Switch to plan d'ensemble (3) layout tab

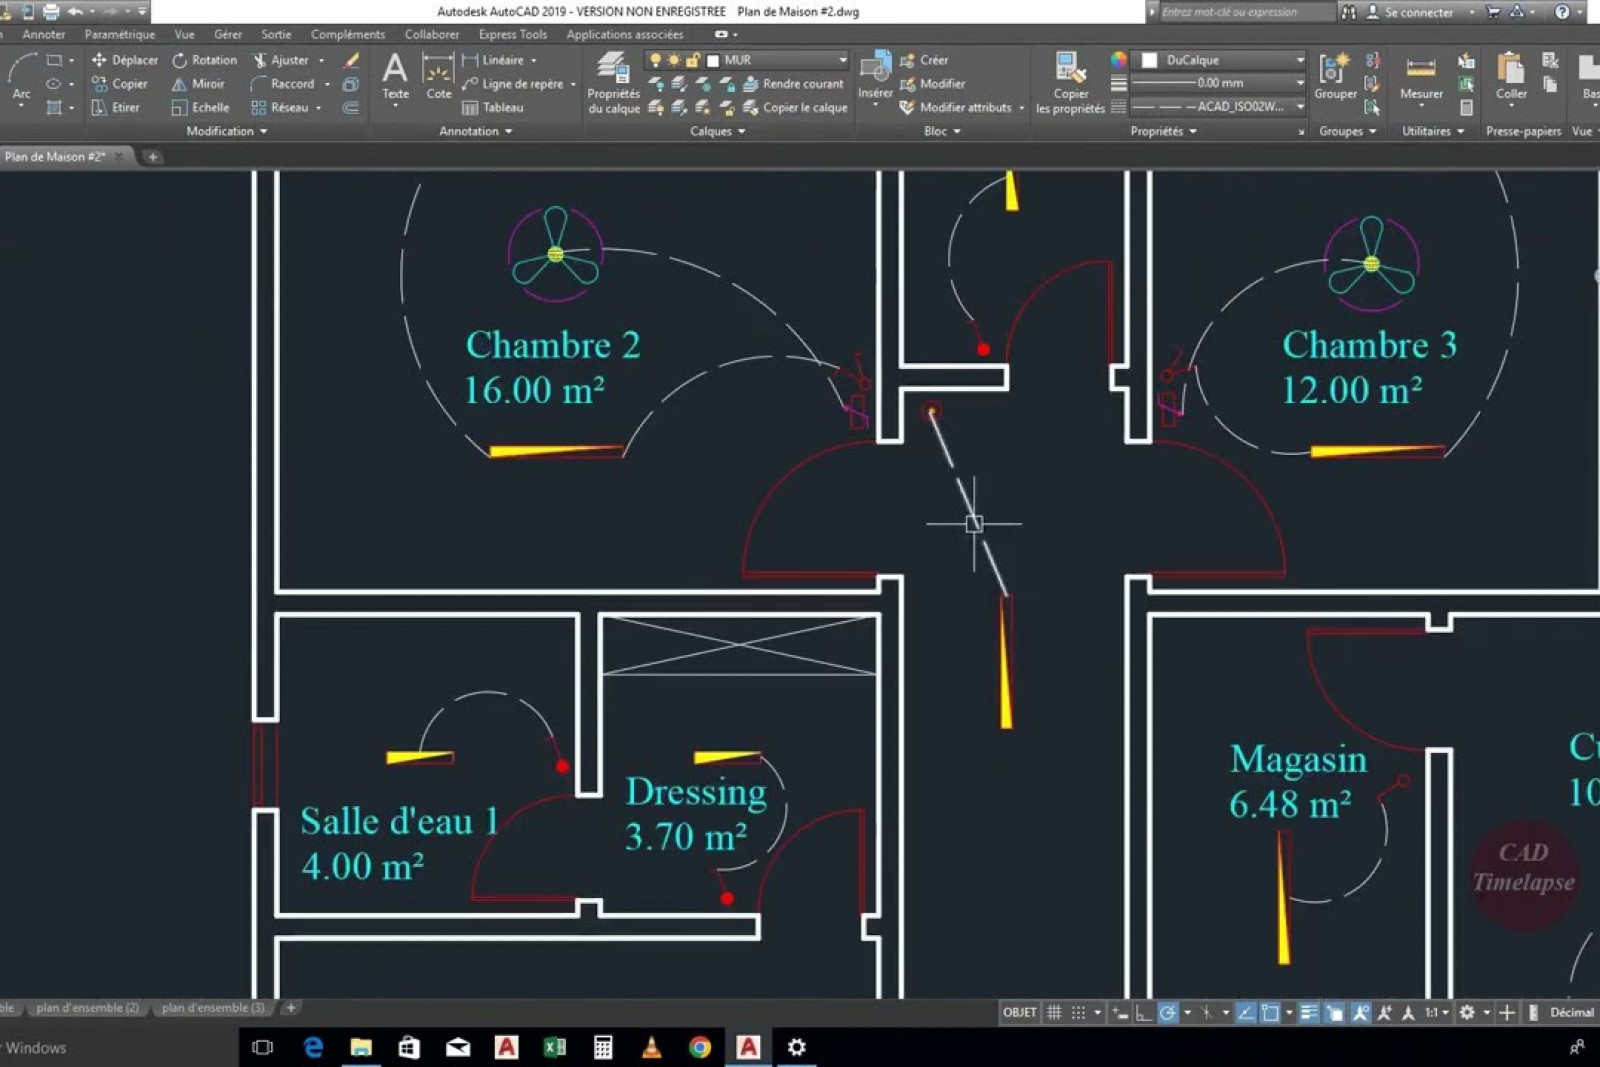click(x=213, y=1008)
